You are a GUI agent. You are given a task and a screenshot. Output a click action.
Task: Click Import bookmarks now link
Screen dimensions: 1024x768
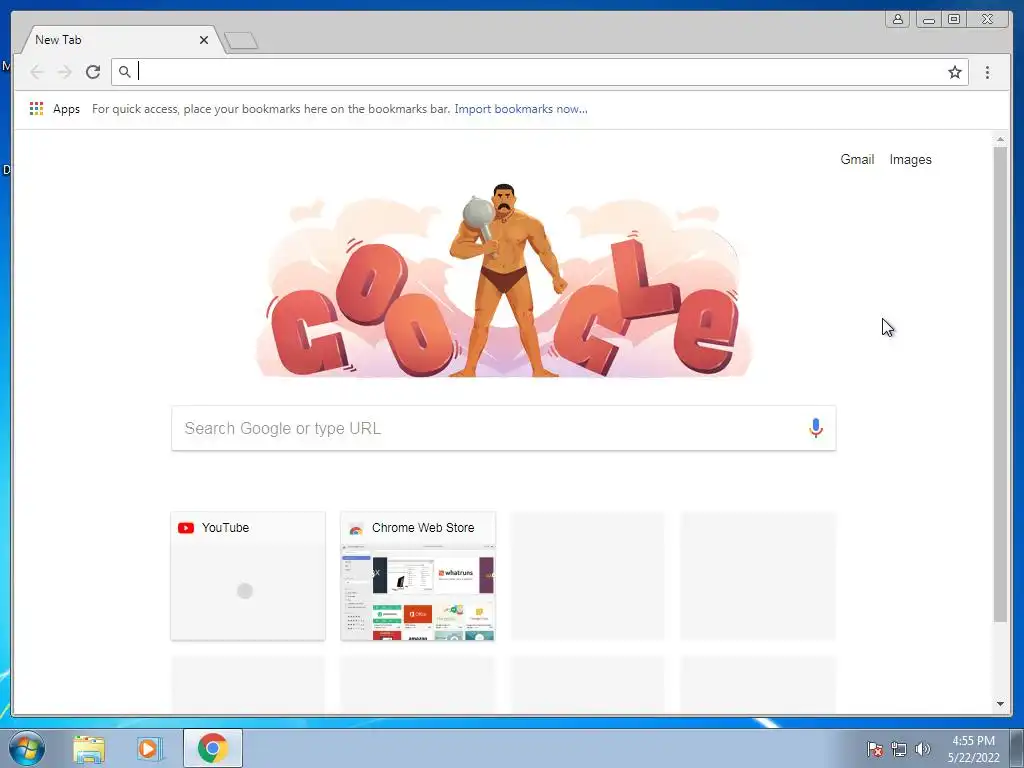[x=520, y=109]
